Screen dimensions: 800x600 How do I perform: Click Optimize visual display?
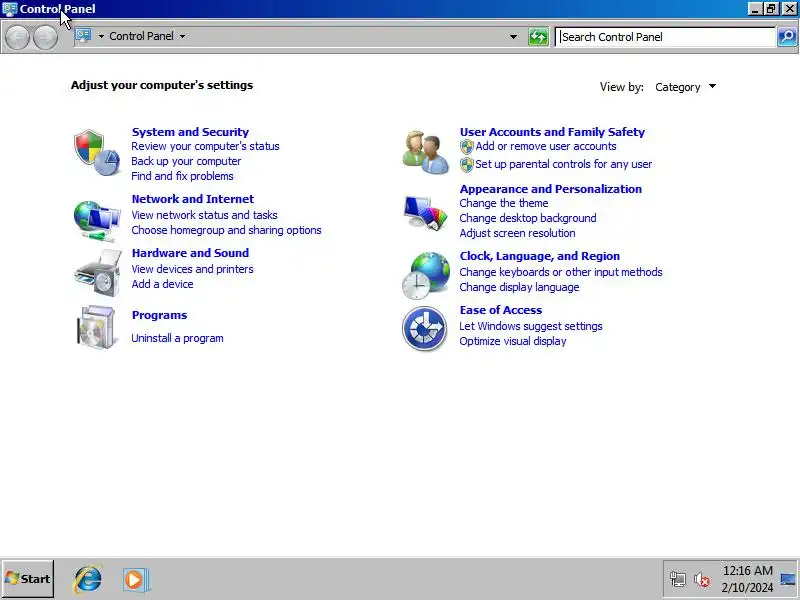point(513,341)
